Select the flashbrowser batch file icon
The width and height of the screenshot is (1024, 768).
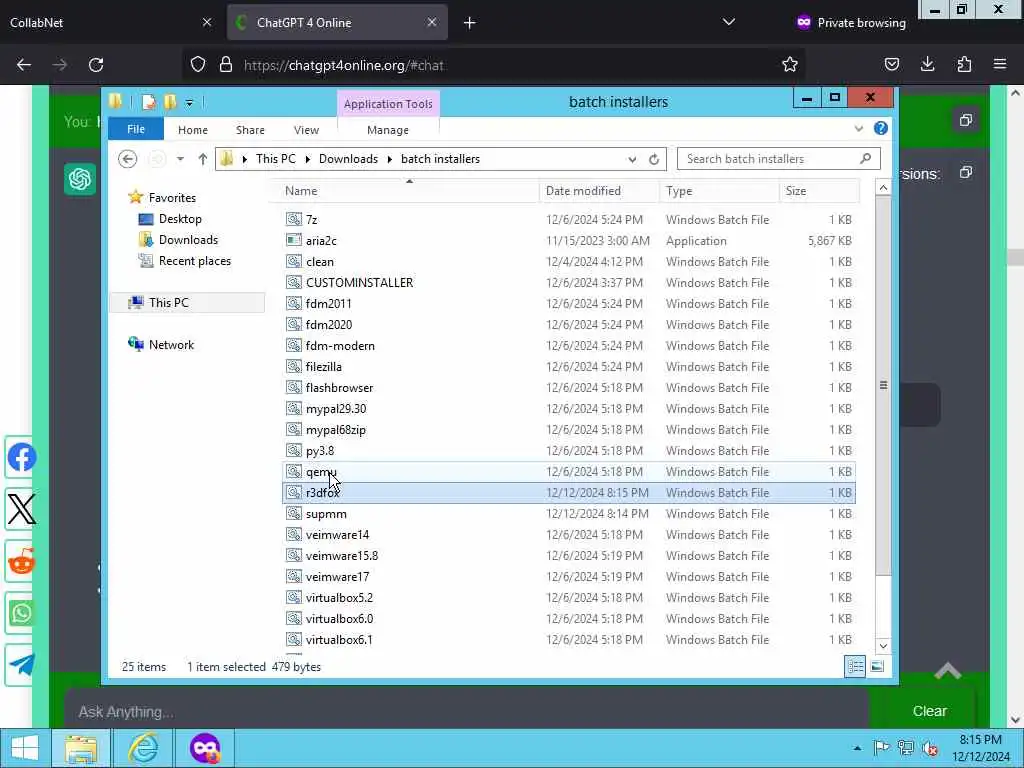[x=294, y=387]
